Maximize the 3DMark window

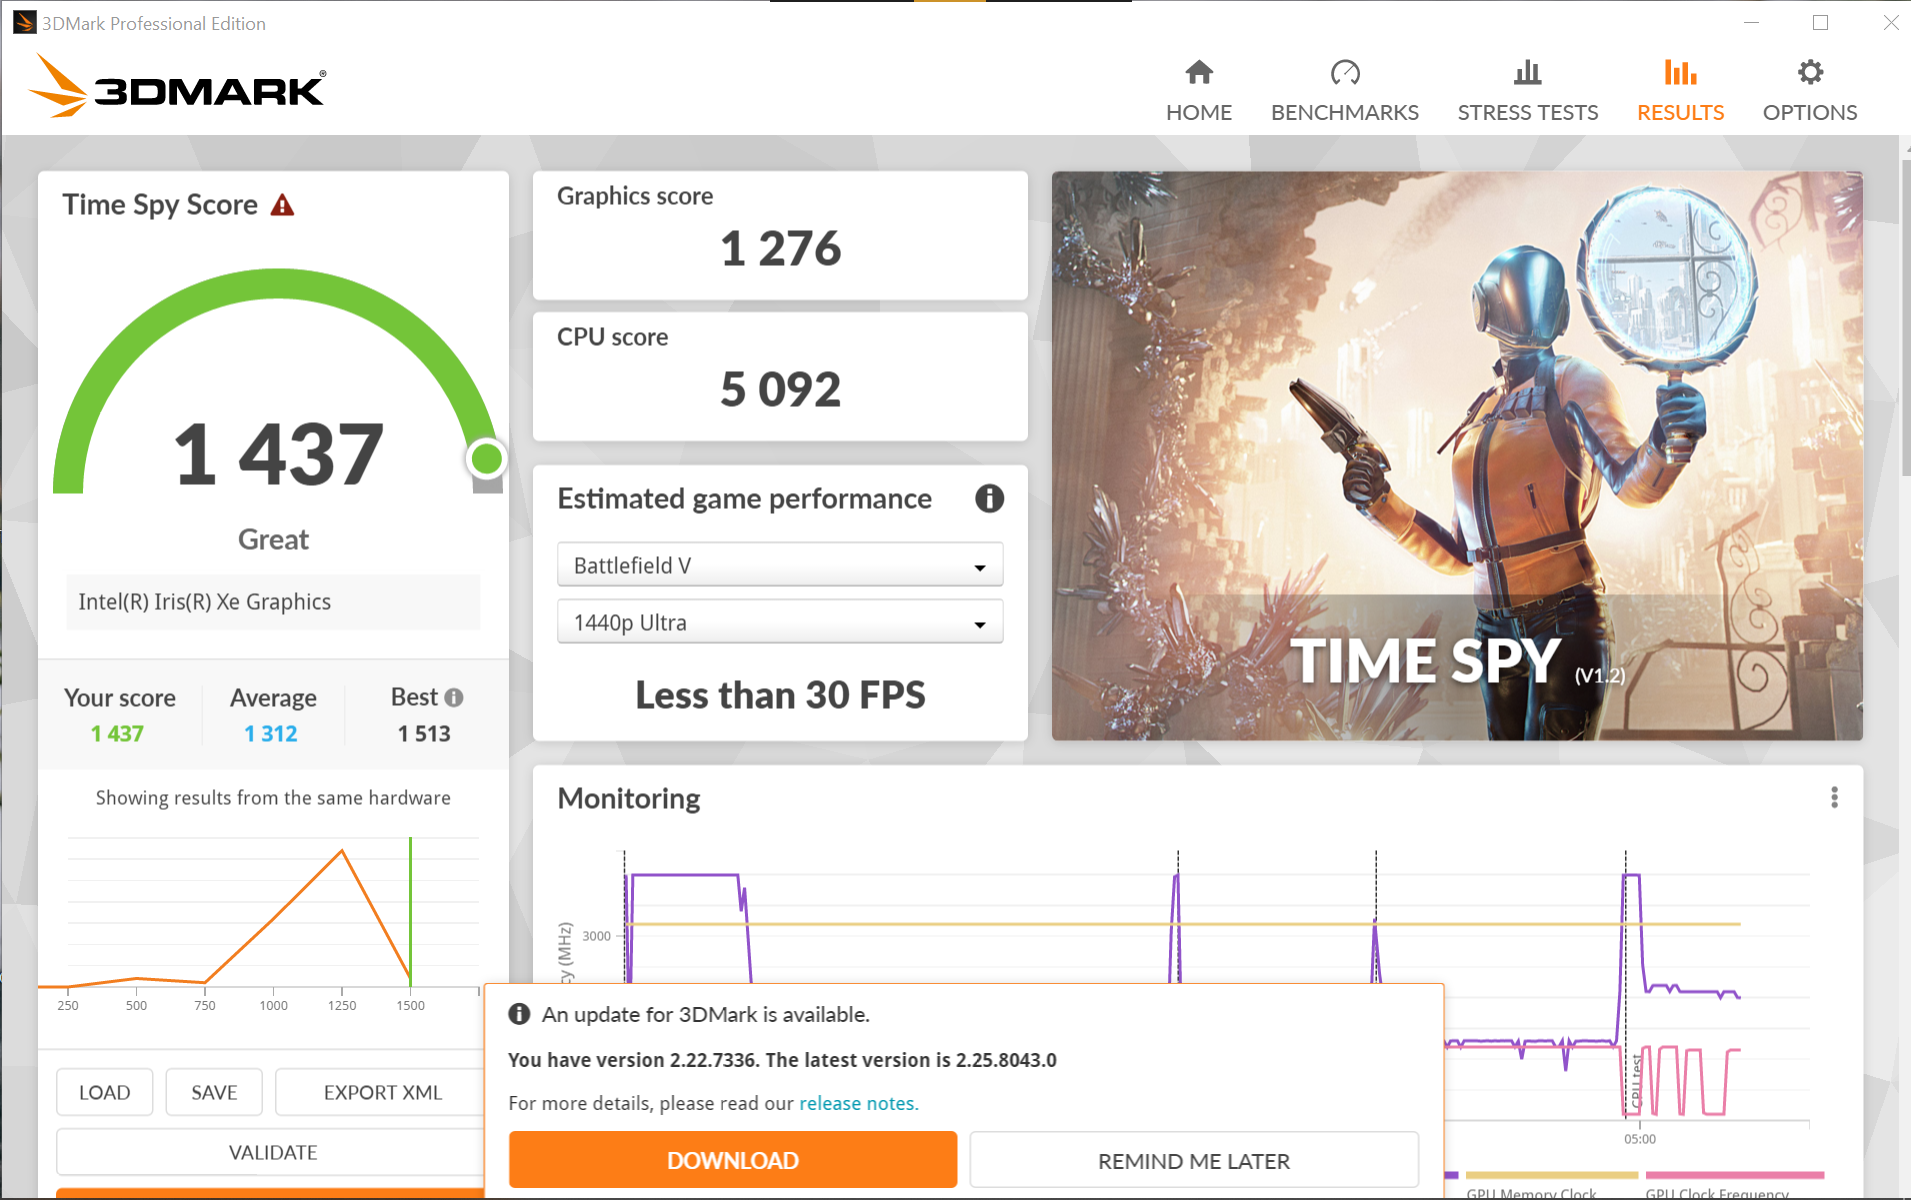pyautogui.click(x=1820, y=23)
